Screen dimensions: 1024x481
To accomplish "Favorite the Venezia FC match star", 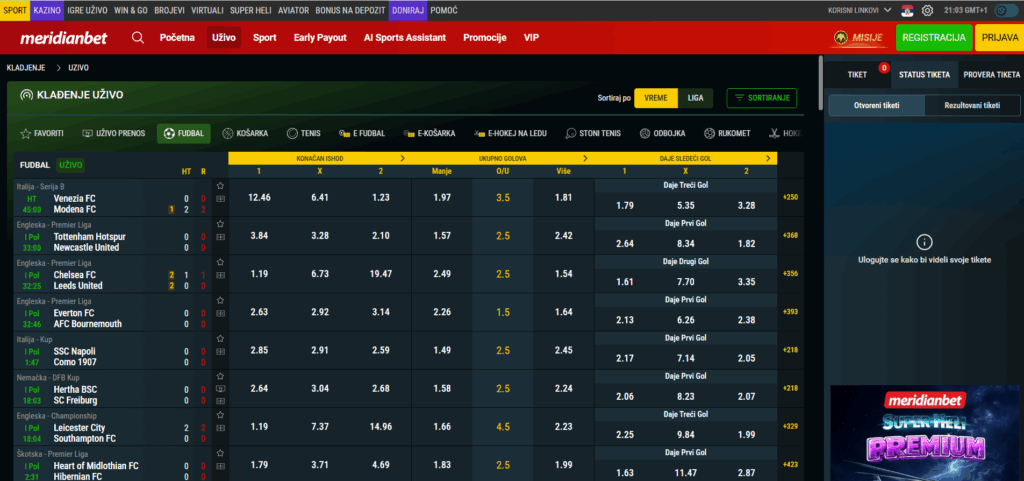I will point(220,186).
